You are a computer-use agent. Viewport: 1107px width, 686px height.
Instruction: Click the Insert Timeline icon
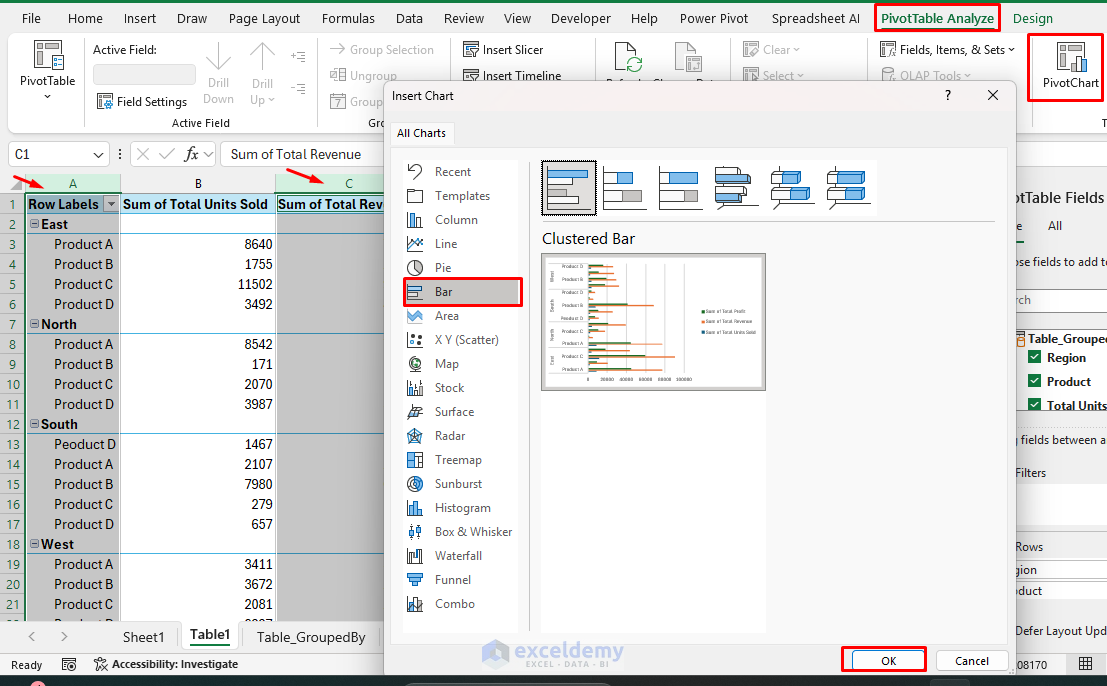tap(471, 75)
